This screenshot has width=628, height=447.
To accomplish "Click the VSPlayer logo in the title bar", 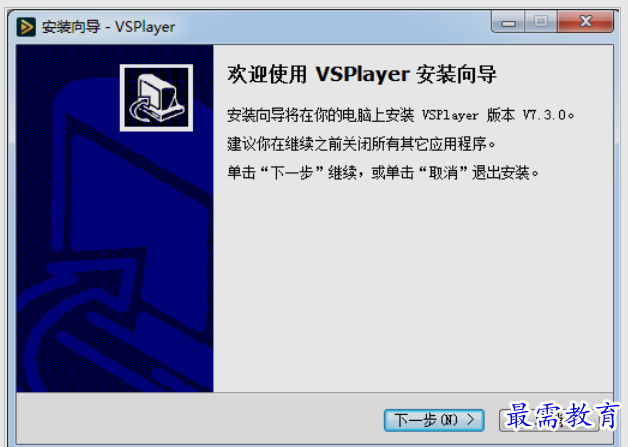I will pos(26,27).
